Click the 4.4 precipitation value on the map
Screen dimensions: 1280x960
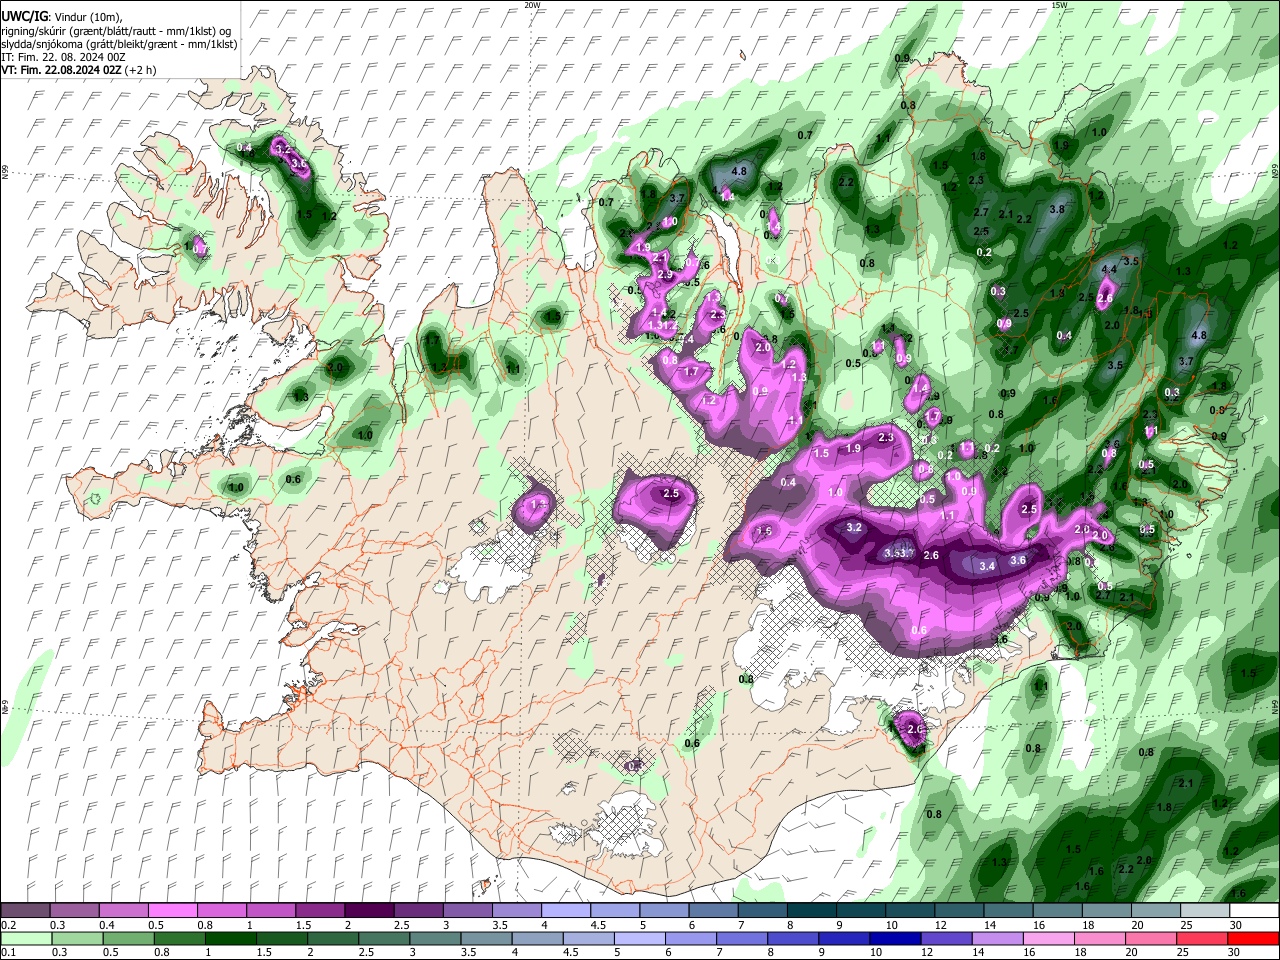coord(1109,270)
